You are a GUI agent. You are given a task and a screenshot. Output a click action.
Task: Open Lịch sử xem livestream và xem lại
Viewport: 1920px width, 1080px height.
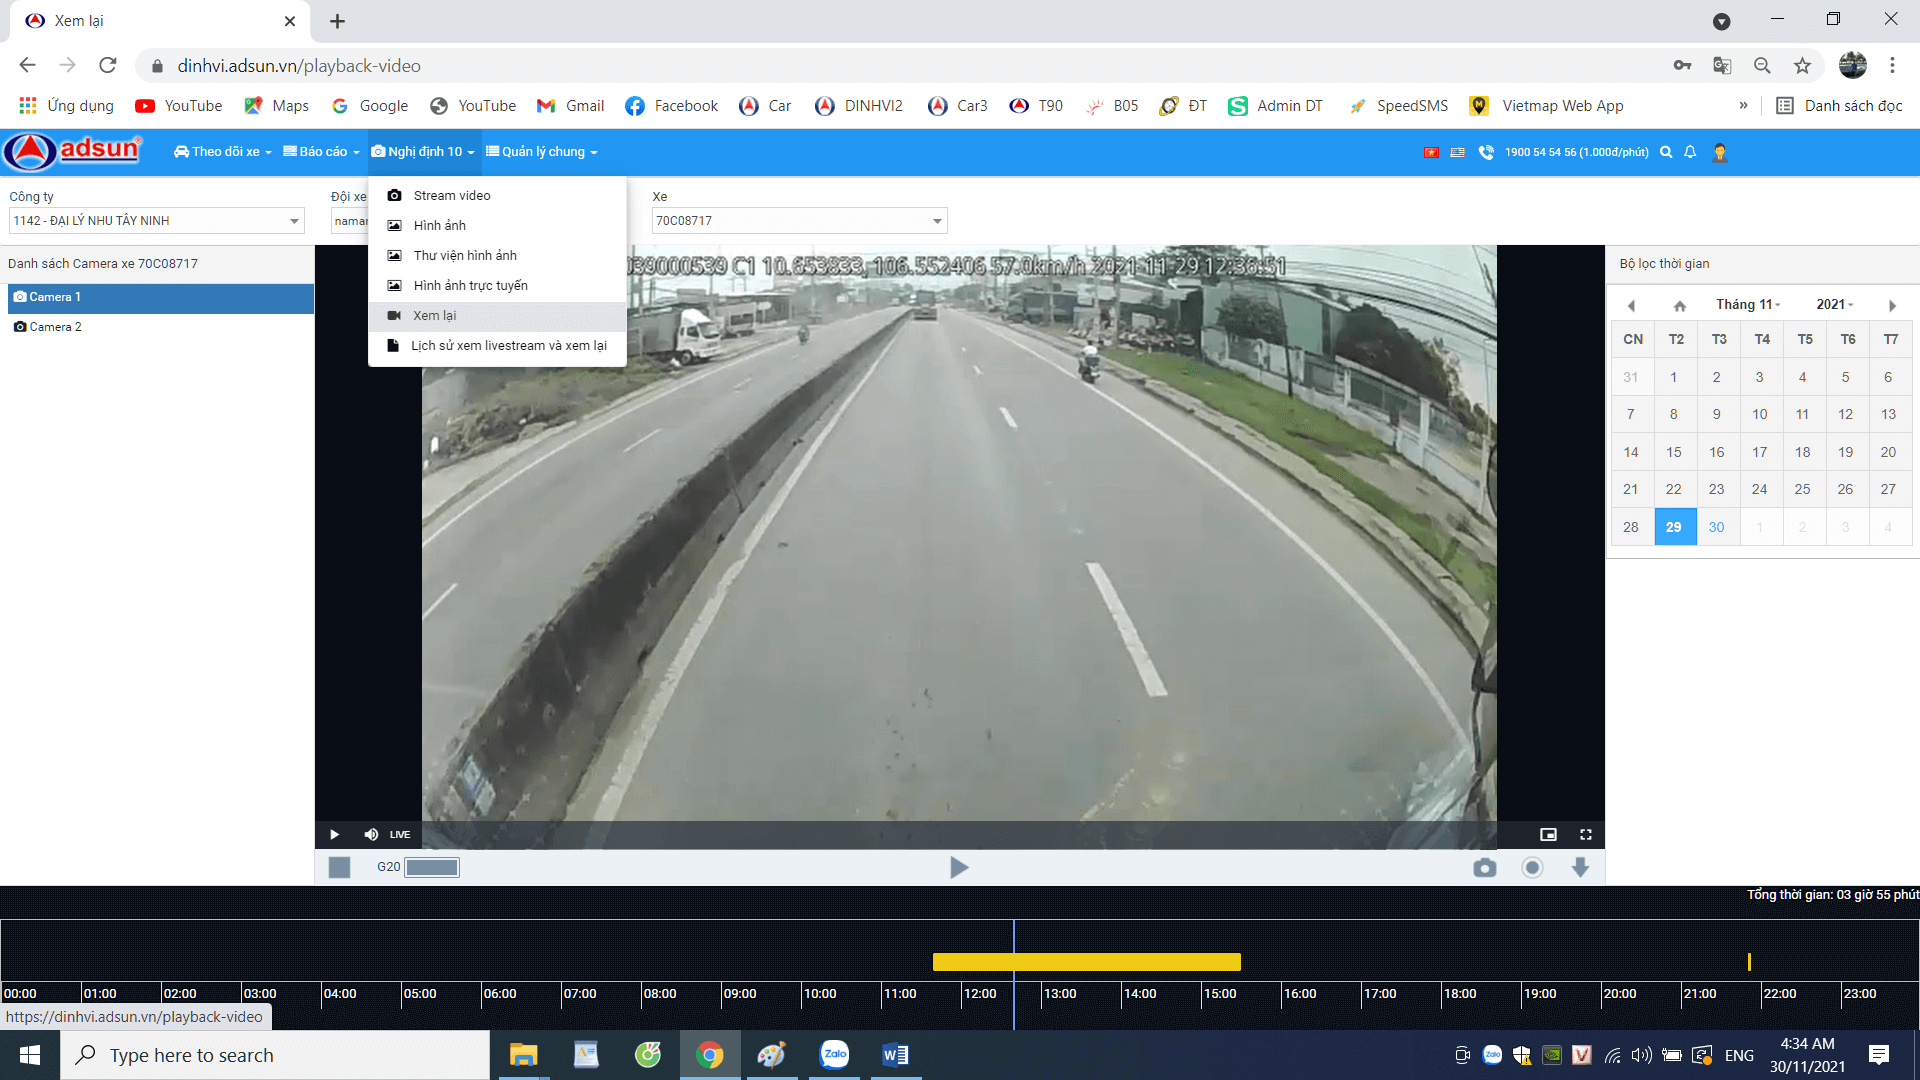pyautogui.click(x=508, y=345)
